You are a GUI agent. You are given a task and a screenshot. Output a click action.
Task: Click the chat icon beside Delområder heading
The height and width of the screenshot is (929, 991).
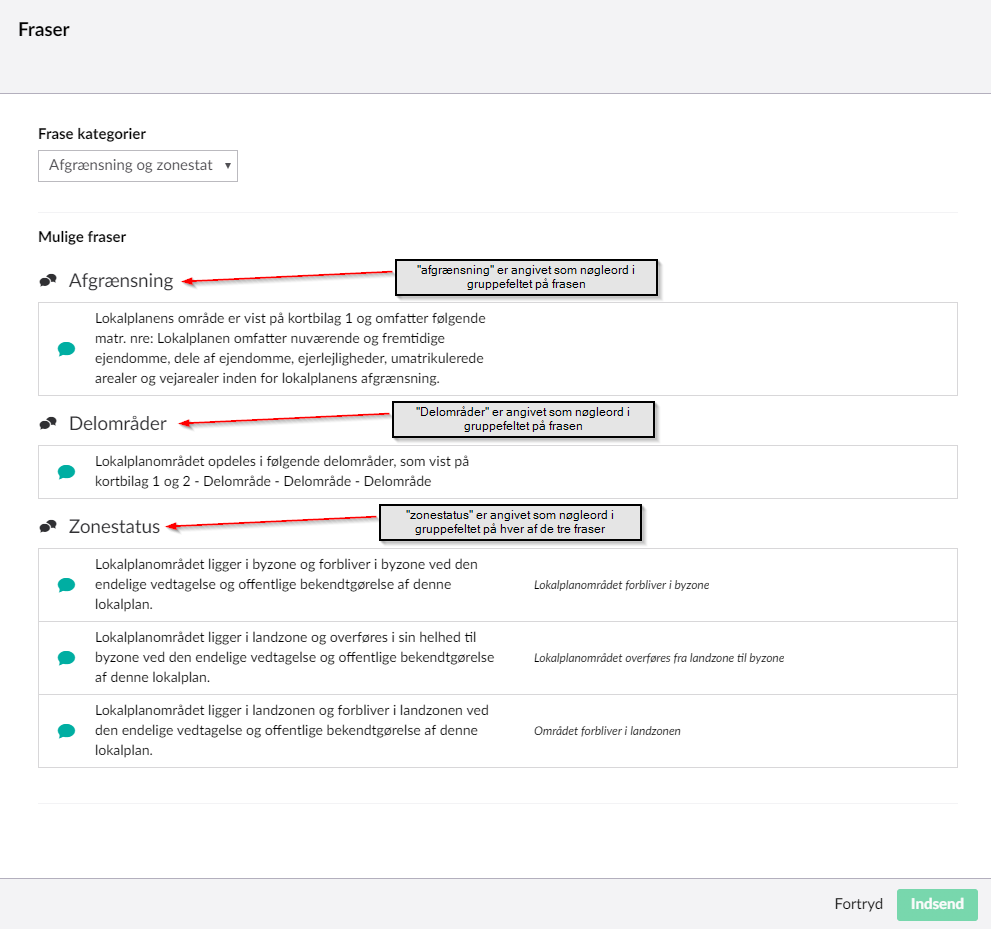point(47,424)
